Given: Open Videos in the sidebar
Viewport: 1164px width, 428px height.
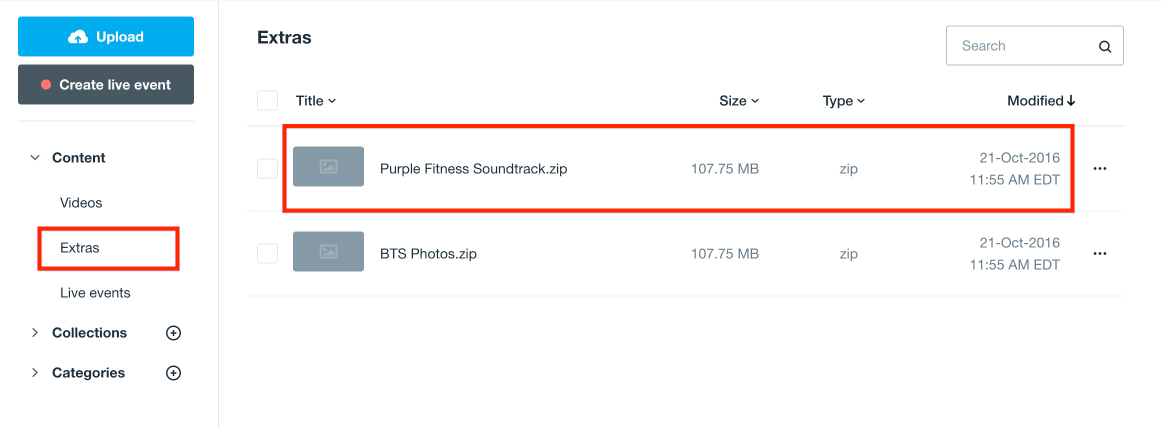Looking at the screenshot, I should (x=81, y=203).
